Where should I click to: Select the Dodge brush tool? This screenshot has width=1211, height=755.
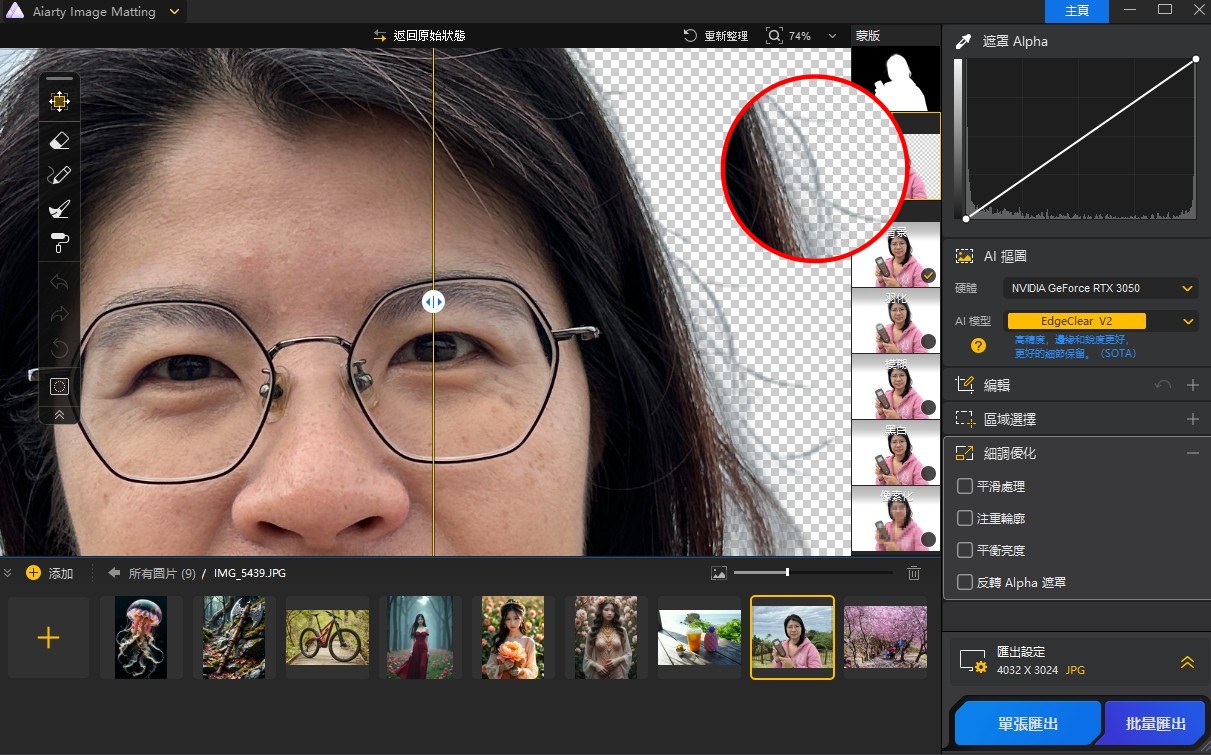pyautogui.click(x=59, y=209)
